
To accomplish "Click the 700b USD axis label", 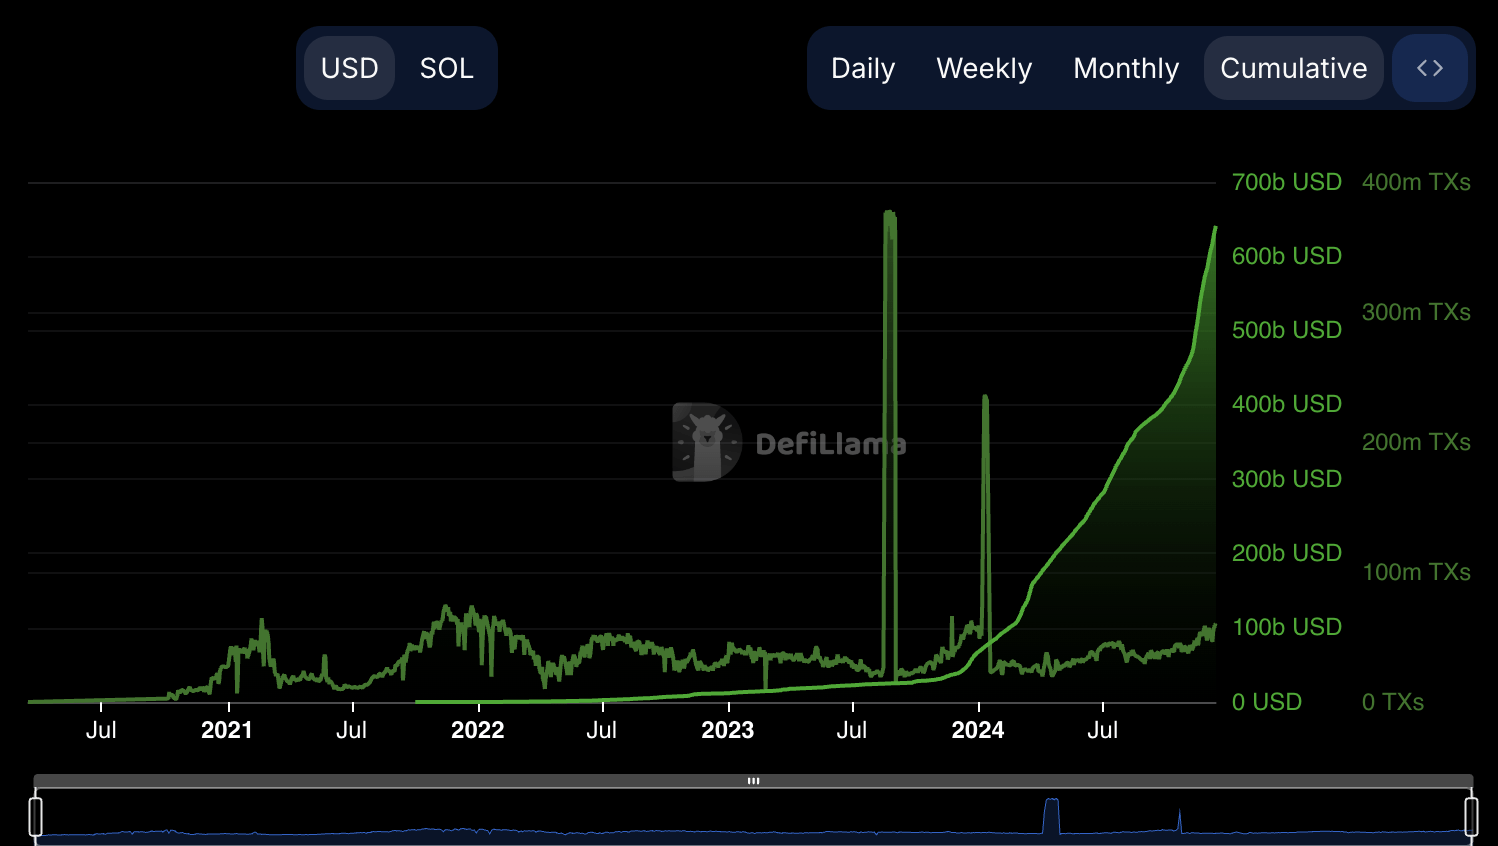I will coord(1286,182).
